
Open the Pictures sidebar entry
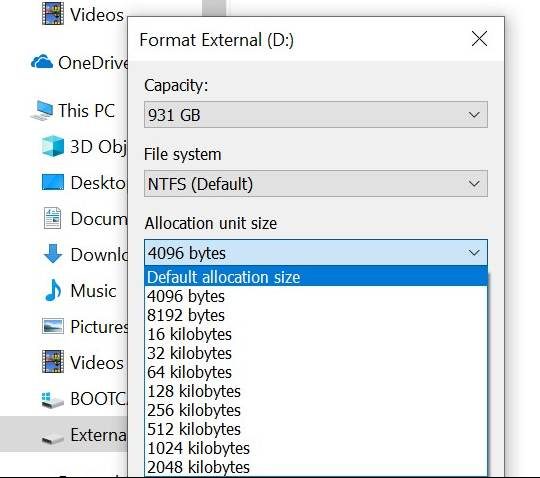99,326
